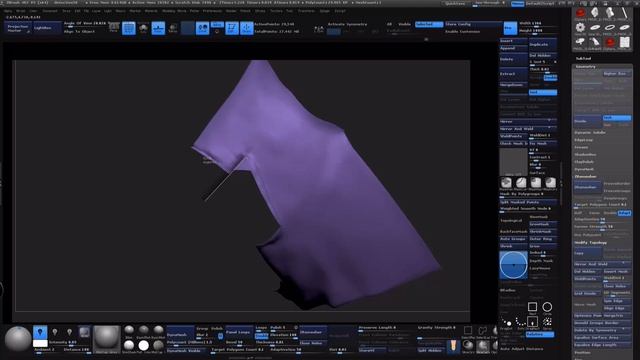
Task: Select the white sheet tool thumbnail
Action: pyautogui.click(x=624, y=42)
